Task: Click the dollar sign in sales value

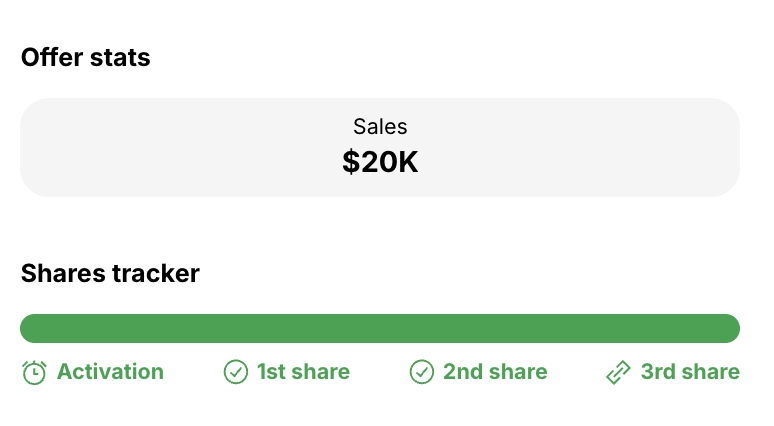Action: click(x=351, y=162)
